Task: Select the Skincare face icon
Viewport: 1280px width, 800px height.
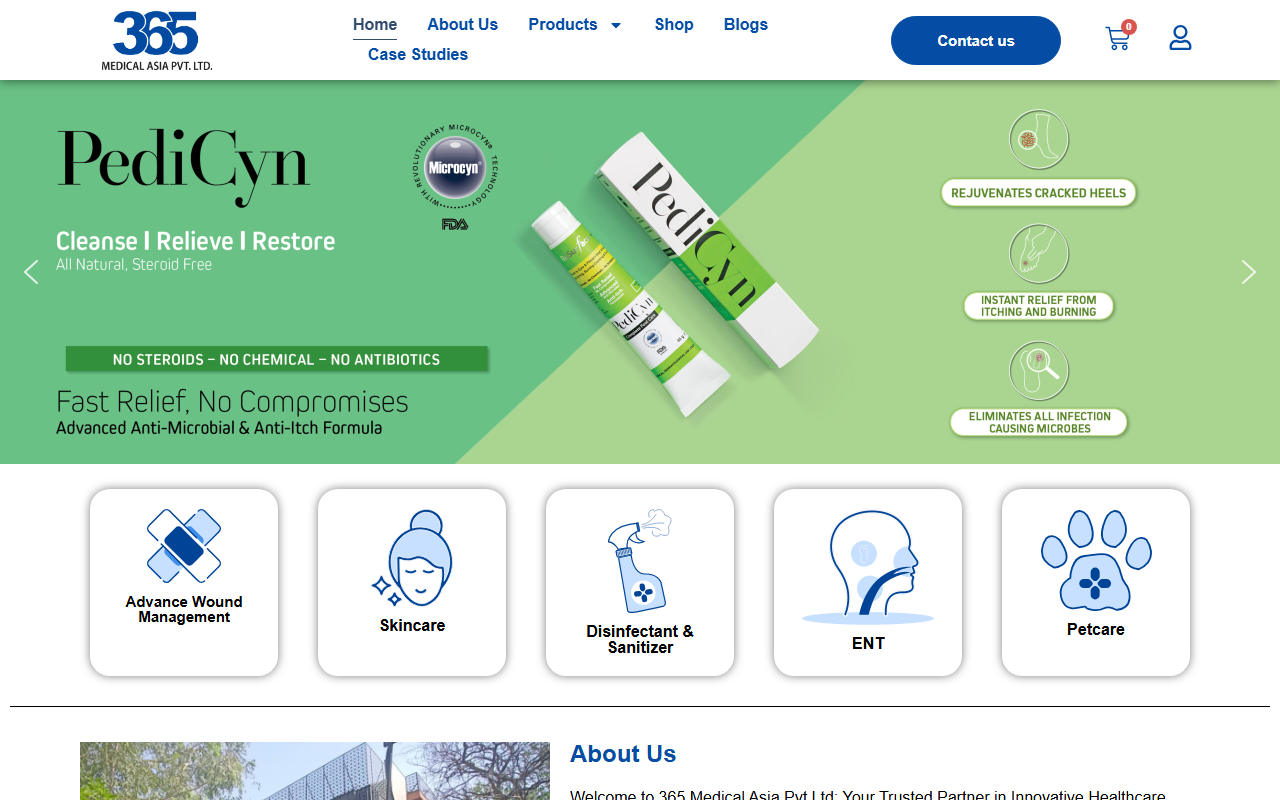Action: pos(412,559)
